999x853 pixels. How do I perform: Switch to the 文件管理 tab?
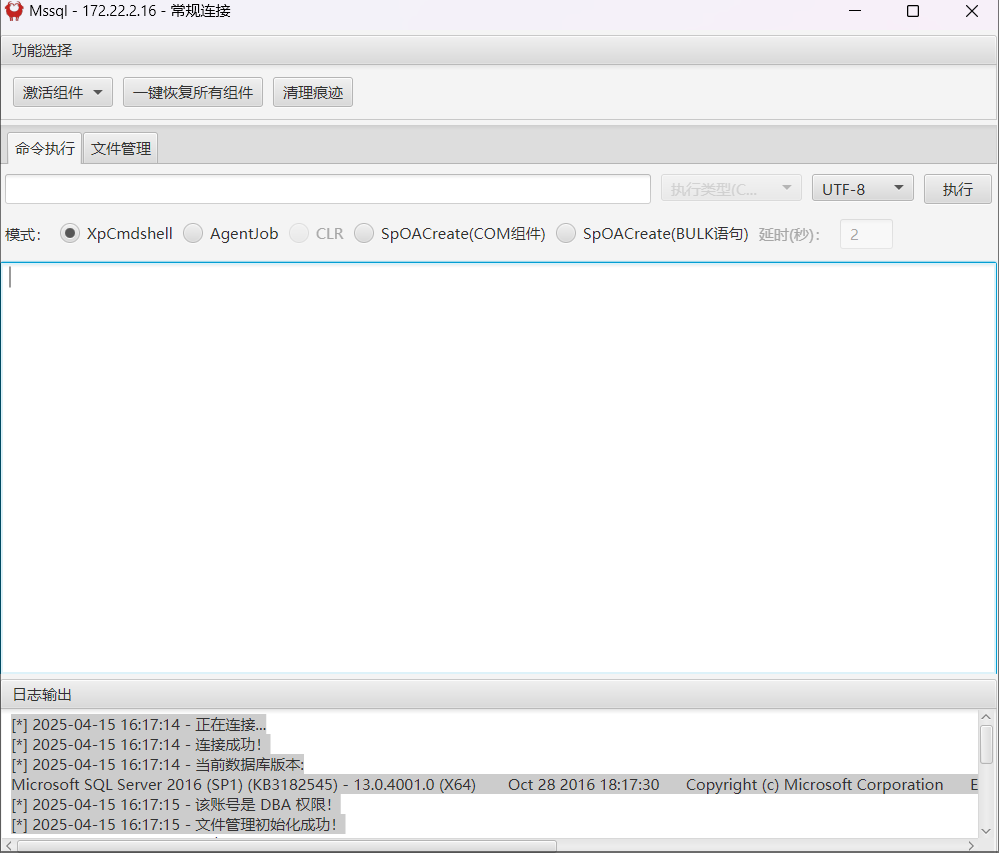click(120, 148)
